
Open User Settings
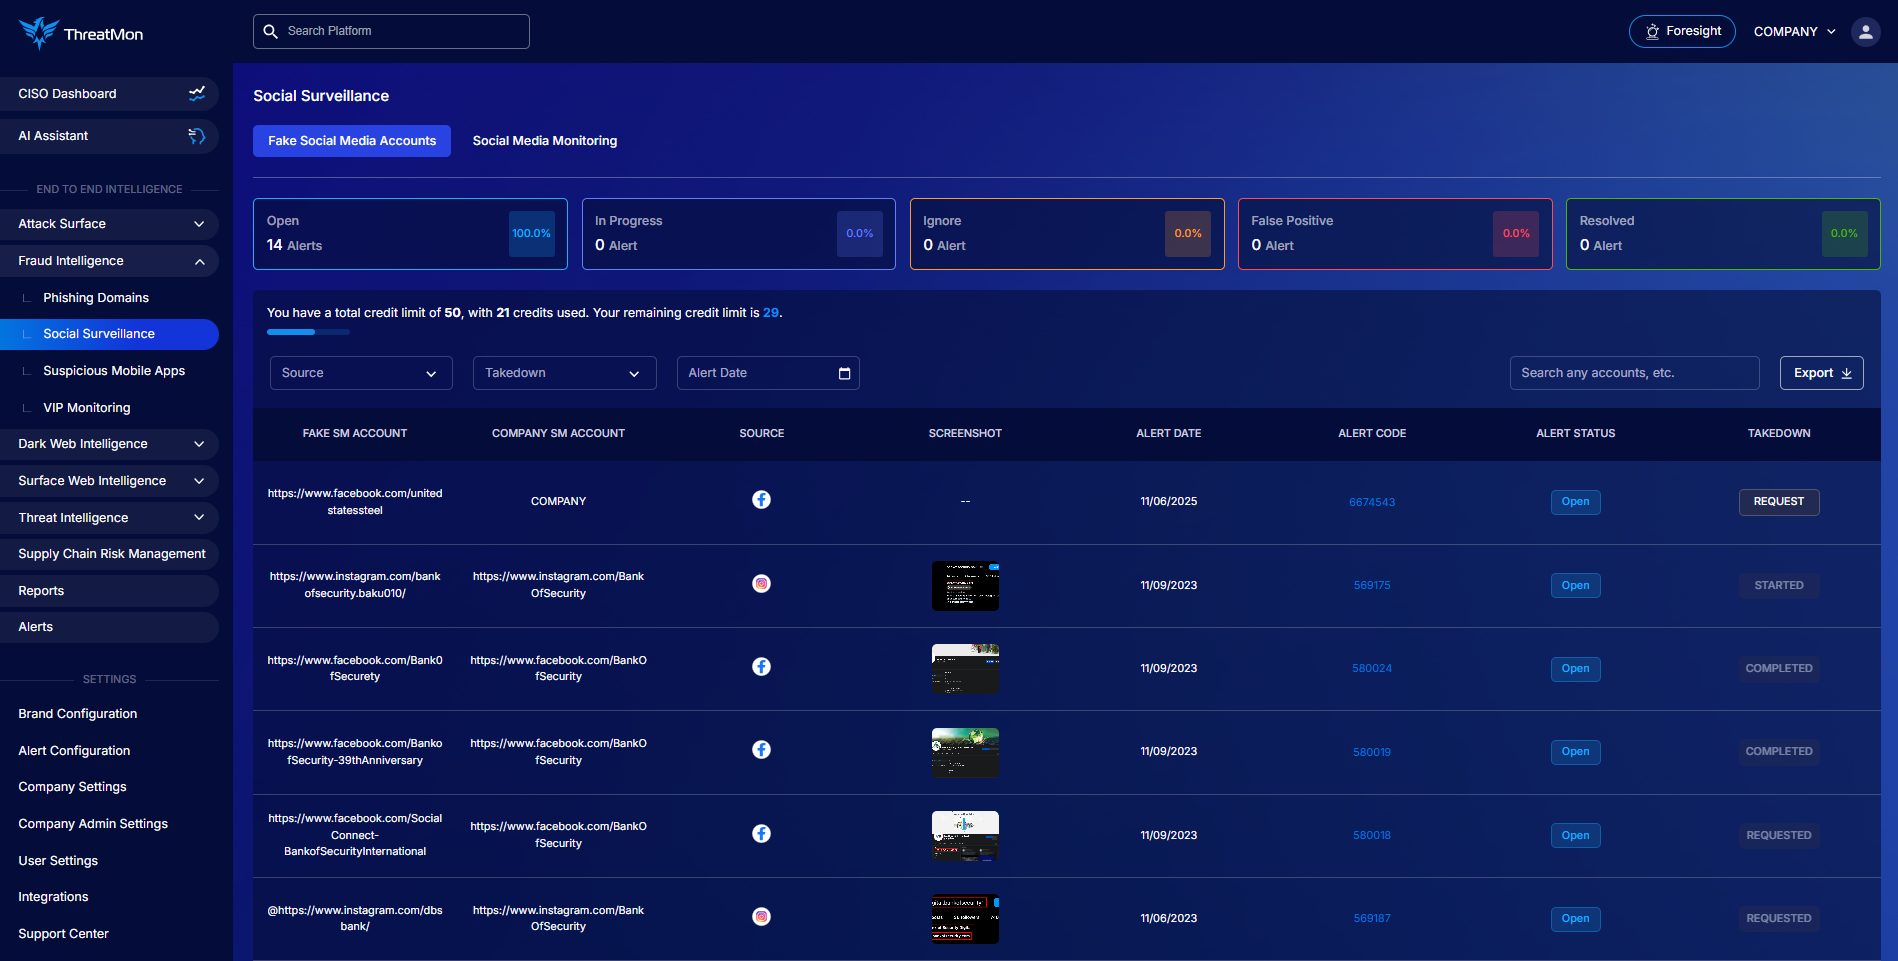[58, 861]
